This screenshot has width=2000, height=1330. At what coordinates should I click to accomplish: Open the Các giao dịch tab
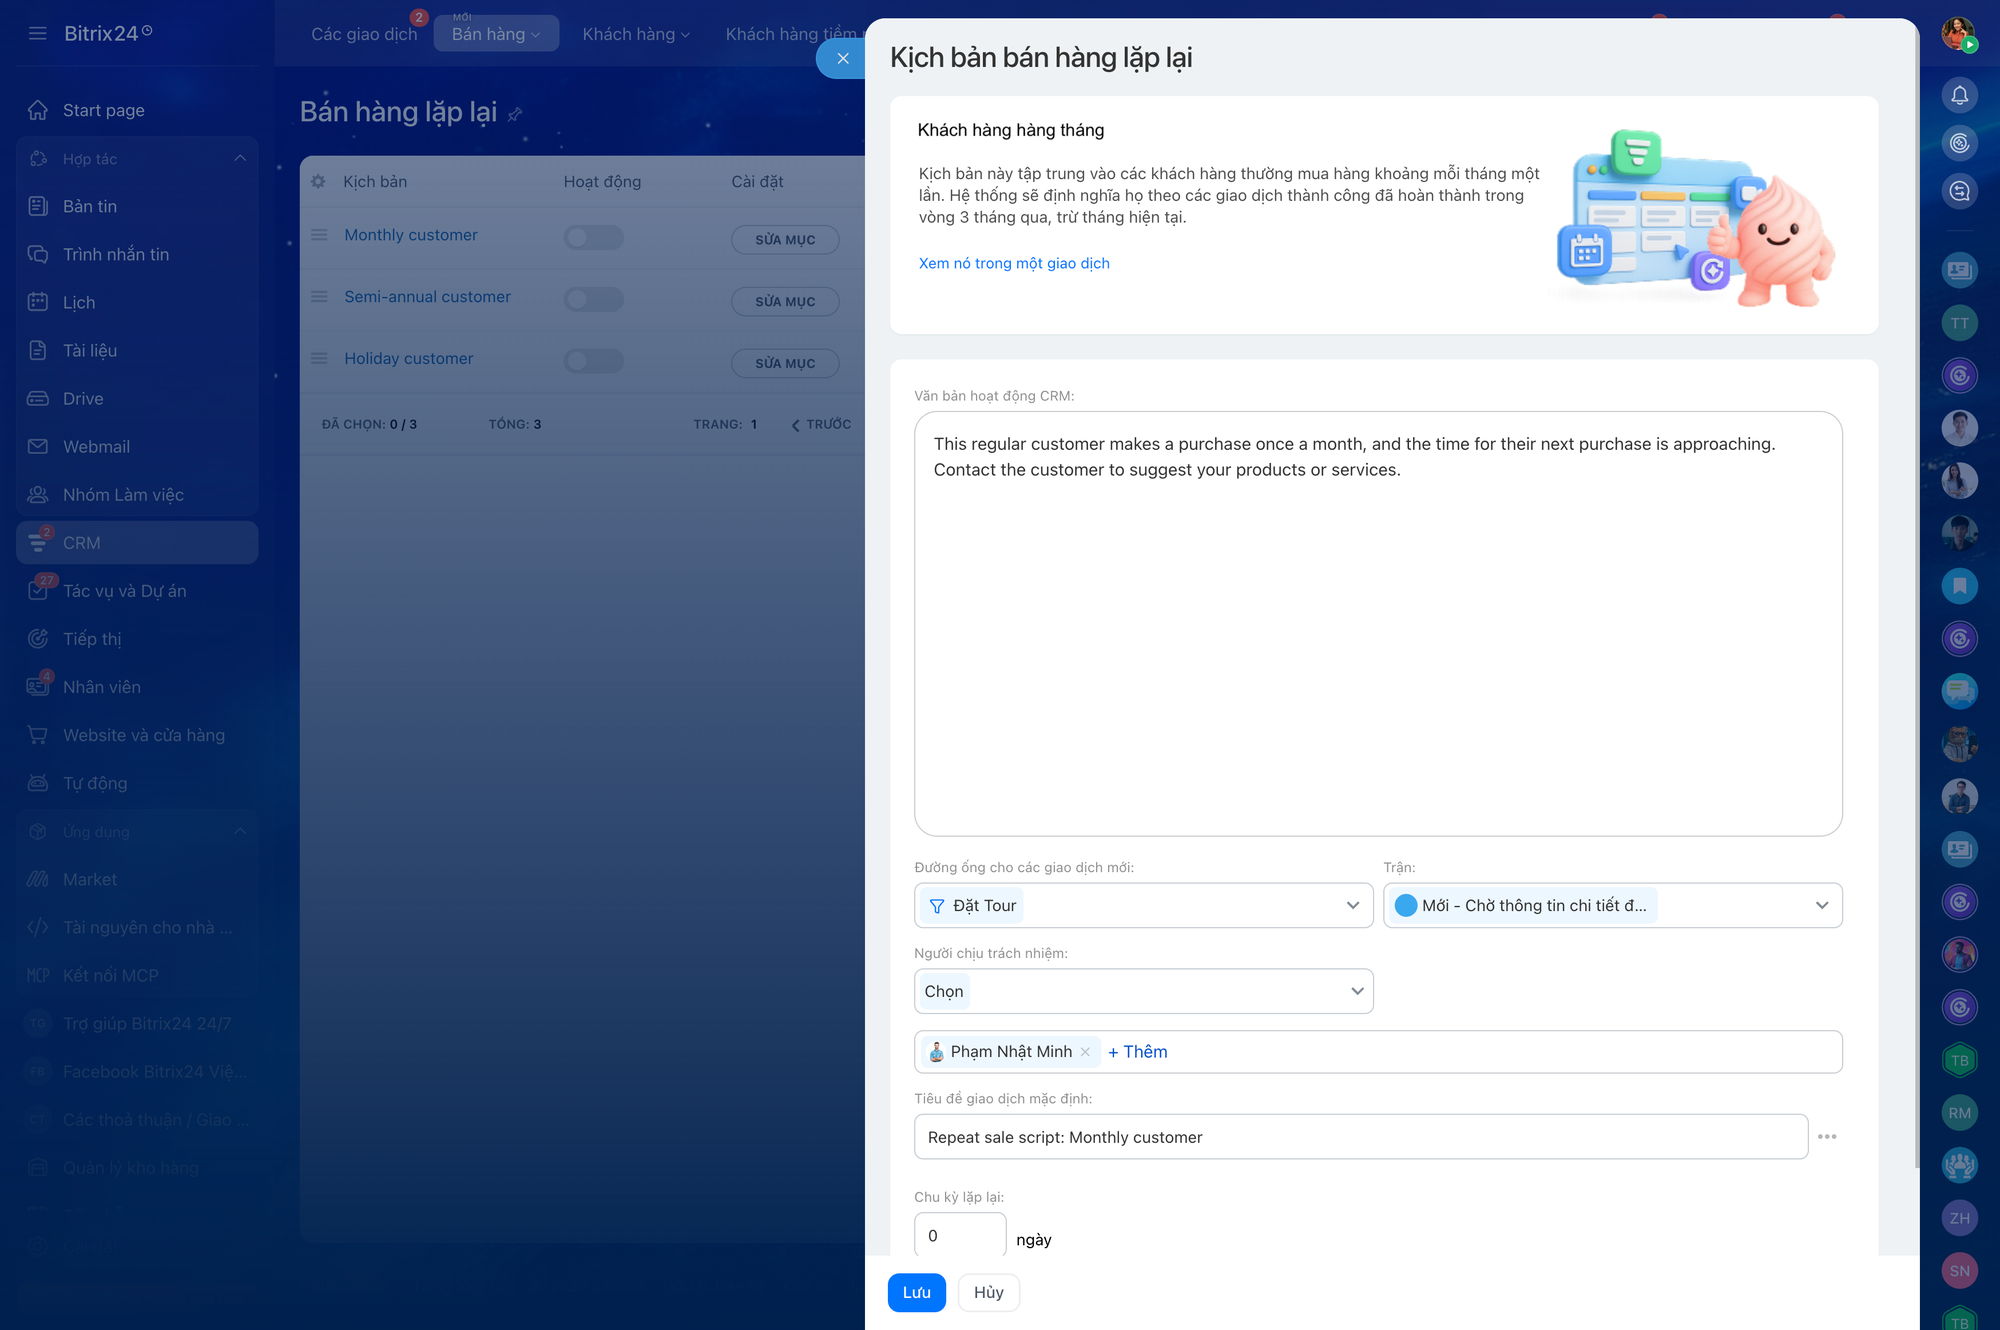tap(364, 34)
